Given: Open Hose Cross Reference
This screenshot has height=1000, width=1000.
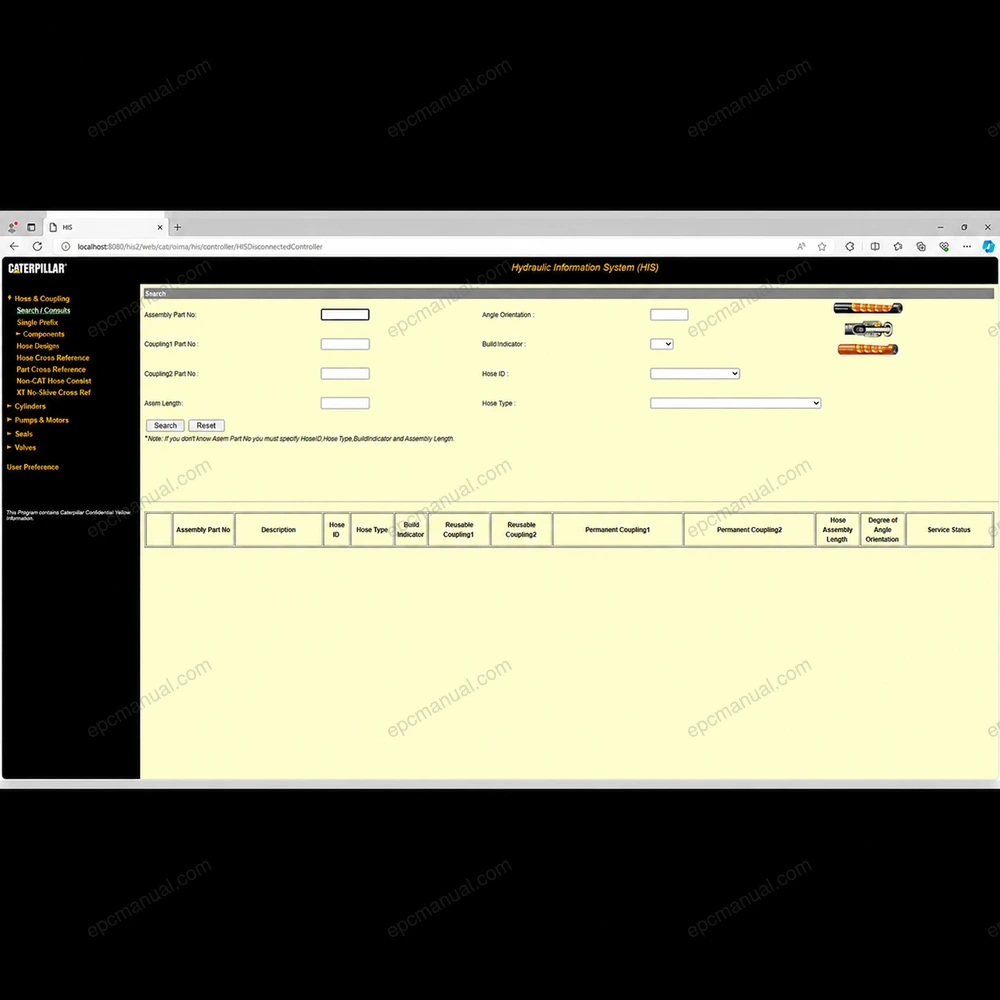Looking at the screenshot, I should click(53, 358).
